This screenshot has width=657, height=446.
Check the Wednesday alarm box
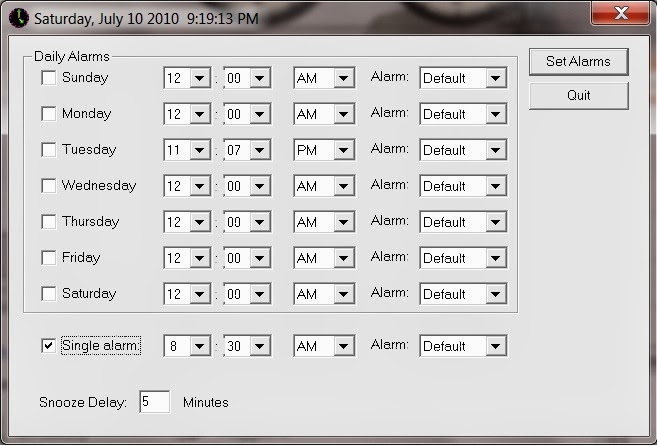(x=49, y=186)
